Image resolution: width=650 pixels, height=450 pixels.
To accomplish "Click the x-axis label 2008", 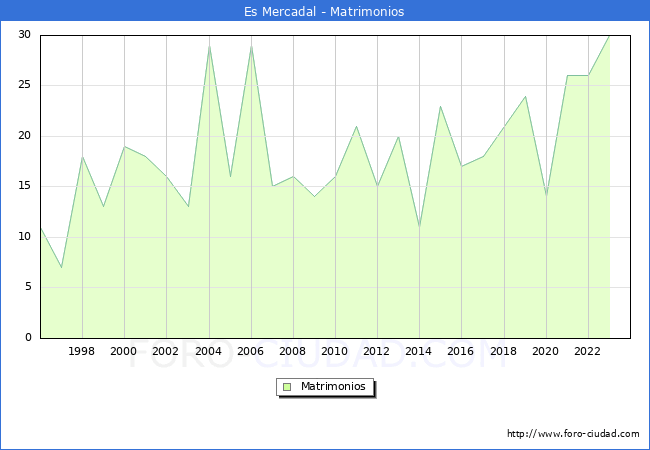I will pyautogui.click(x=292, y=351).
